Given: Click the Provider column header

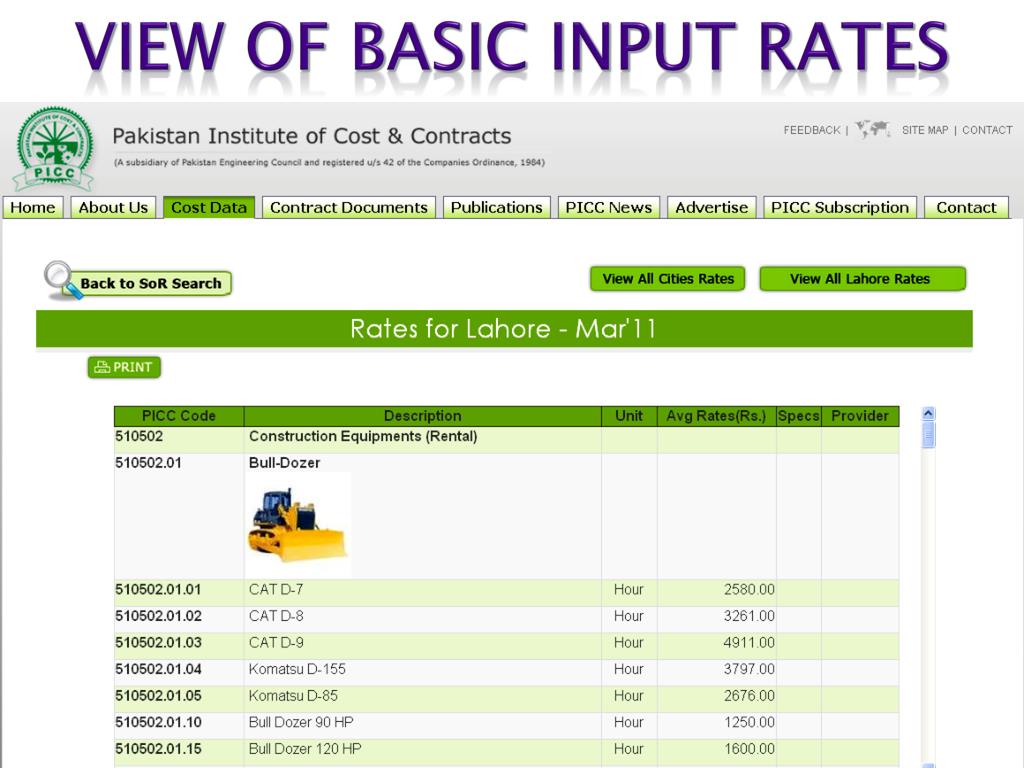Looking at the screenshot, I should 860,416.
